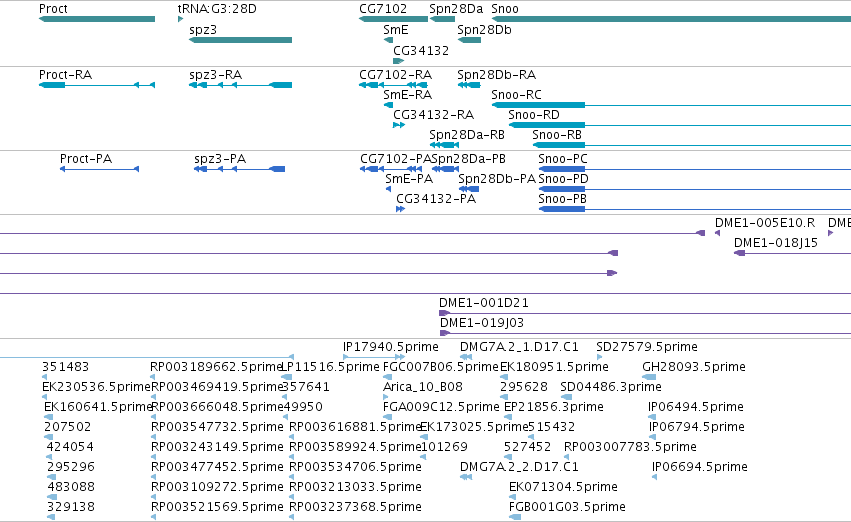Click the DME1-005E10.R clone label
851x522 pixels.
(x=765, y=222)
